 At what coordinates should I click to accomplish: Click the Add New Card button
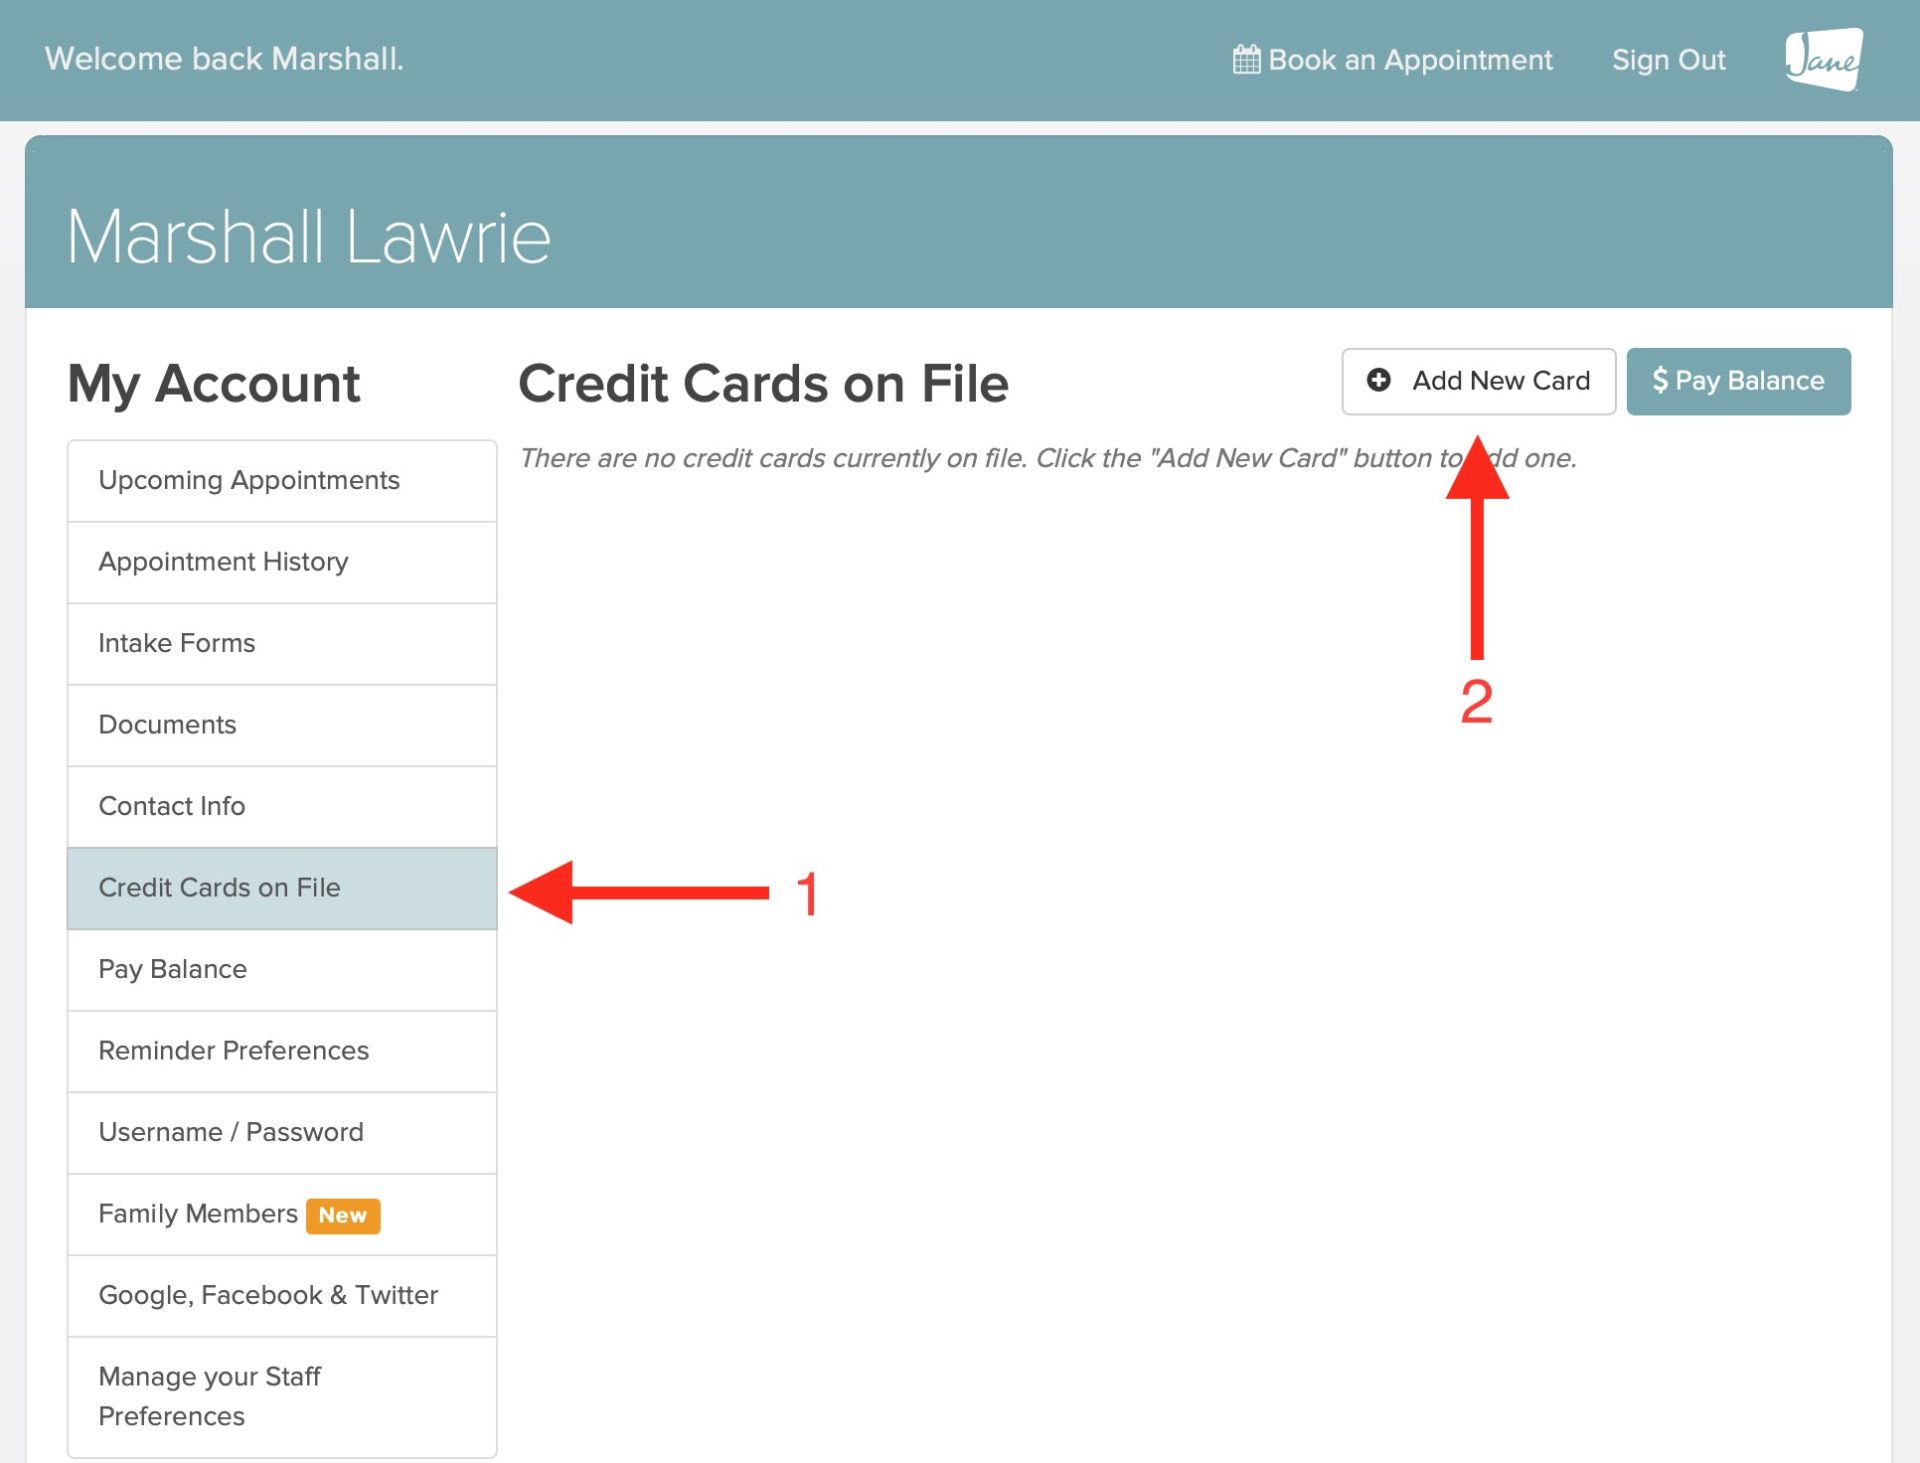(x=1479, y=381)
